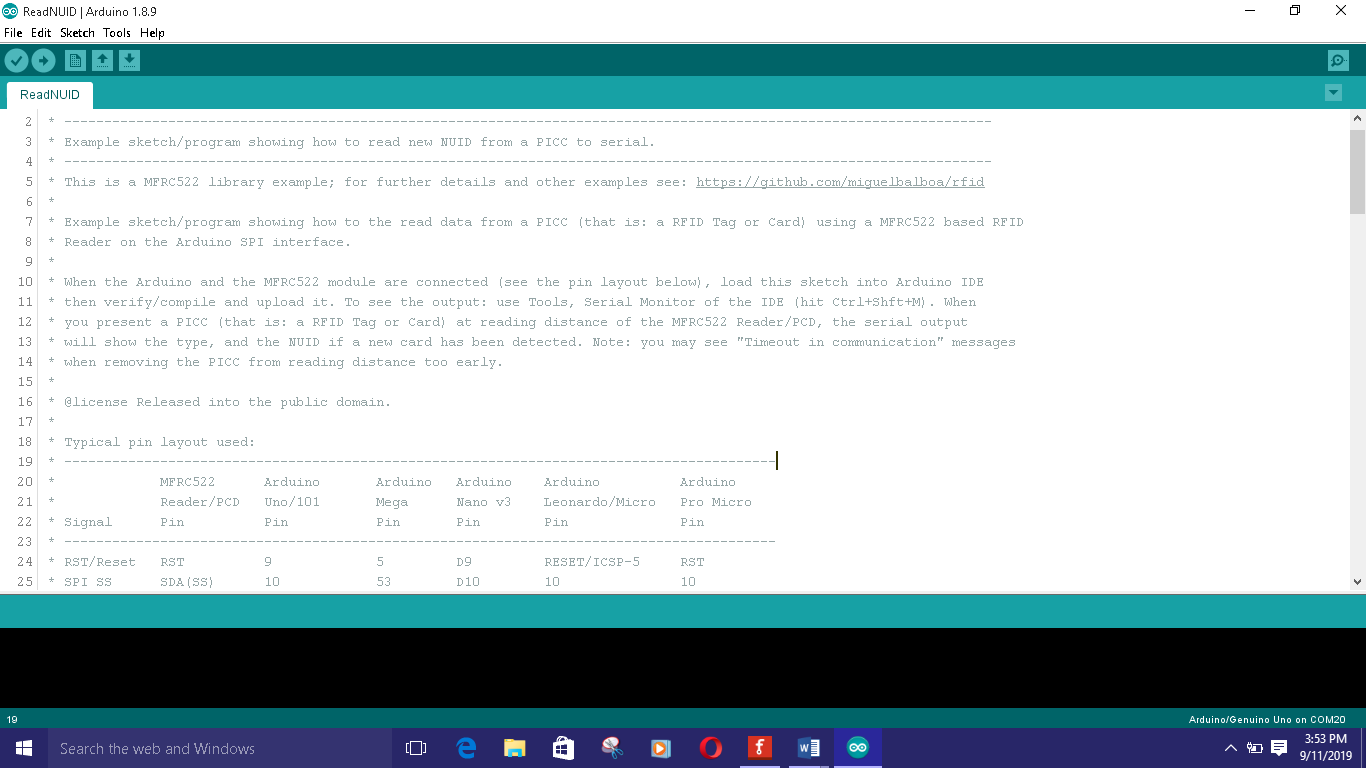This screenshot has height=768, width=1366.
Task: Open the Tools menu
Action: click(x=117, y=33)
